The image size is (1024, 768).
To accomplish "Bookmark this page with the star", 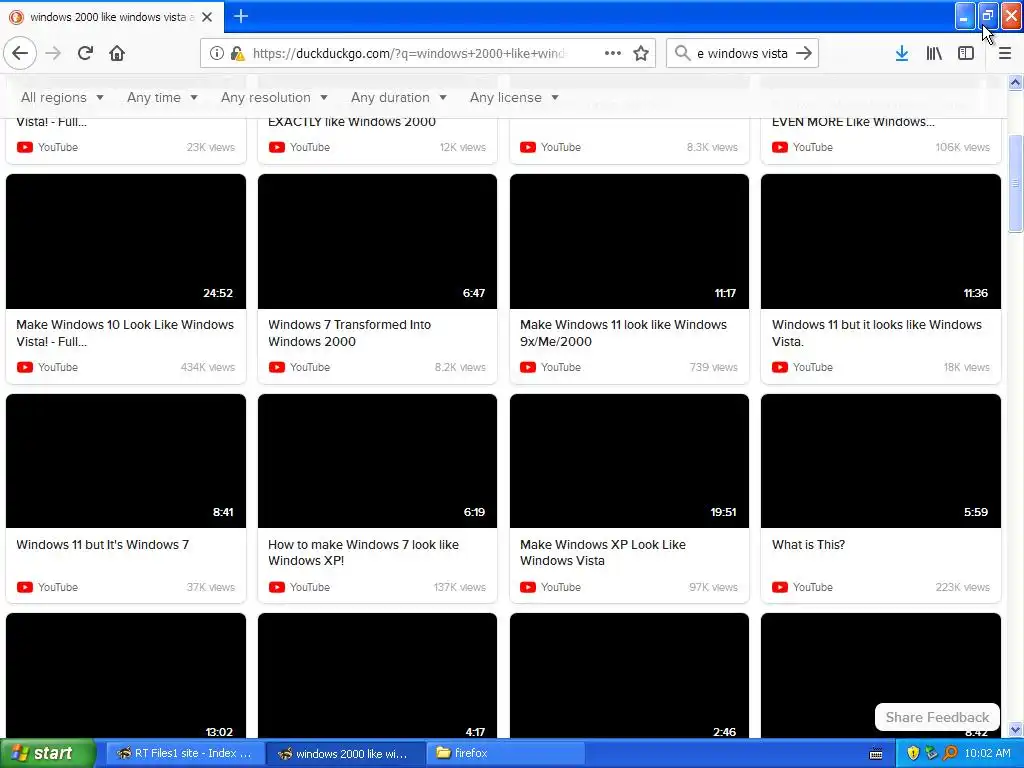I will [641, 54].
